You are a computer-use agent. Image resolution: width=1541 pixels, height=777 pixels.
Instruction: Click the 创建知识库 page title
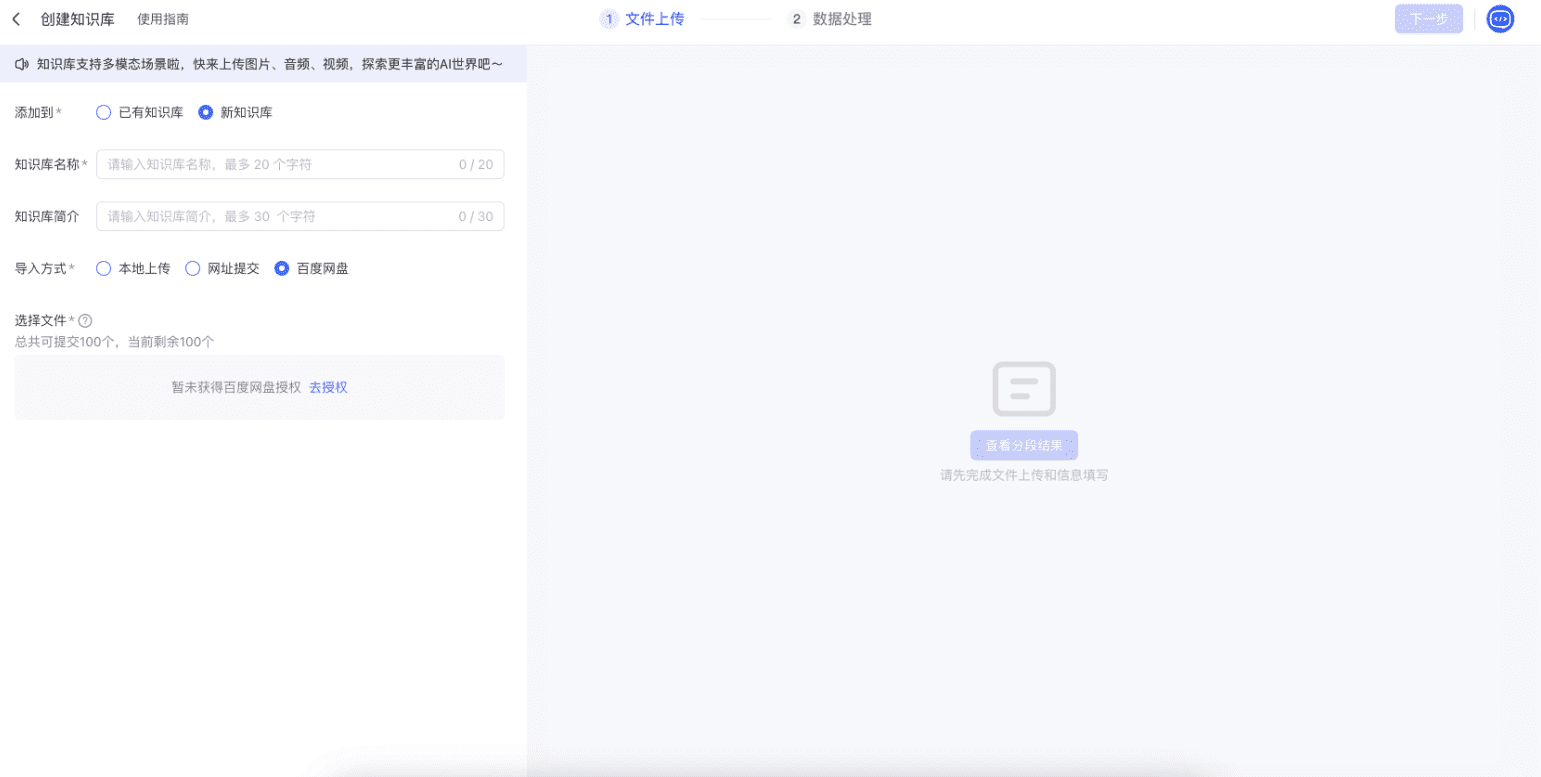77,19
